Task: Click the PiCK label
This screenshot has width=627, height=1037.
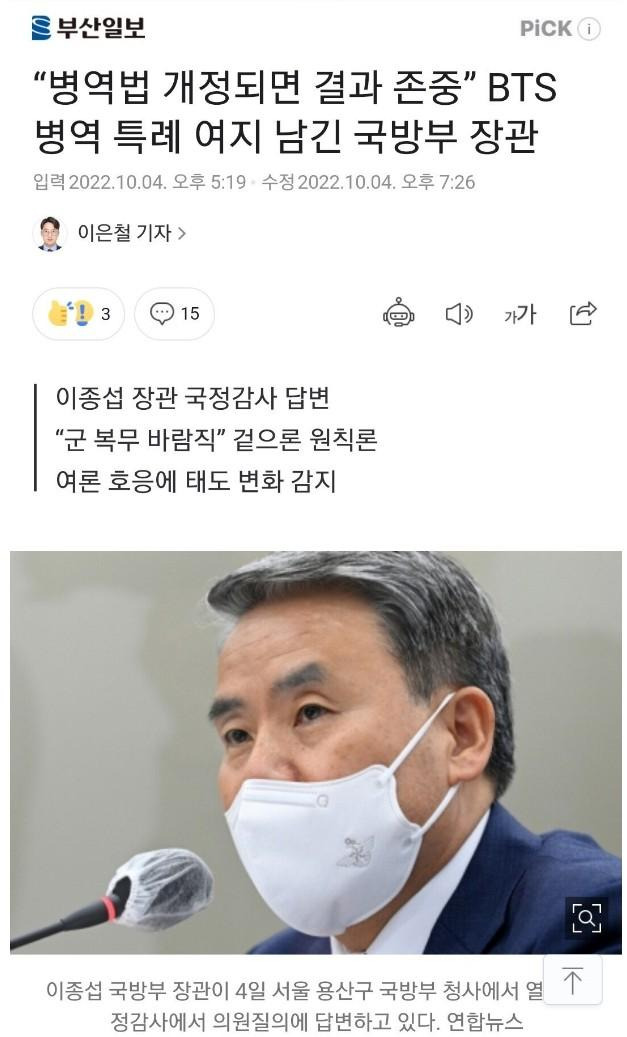Action: [546, 28]
